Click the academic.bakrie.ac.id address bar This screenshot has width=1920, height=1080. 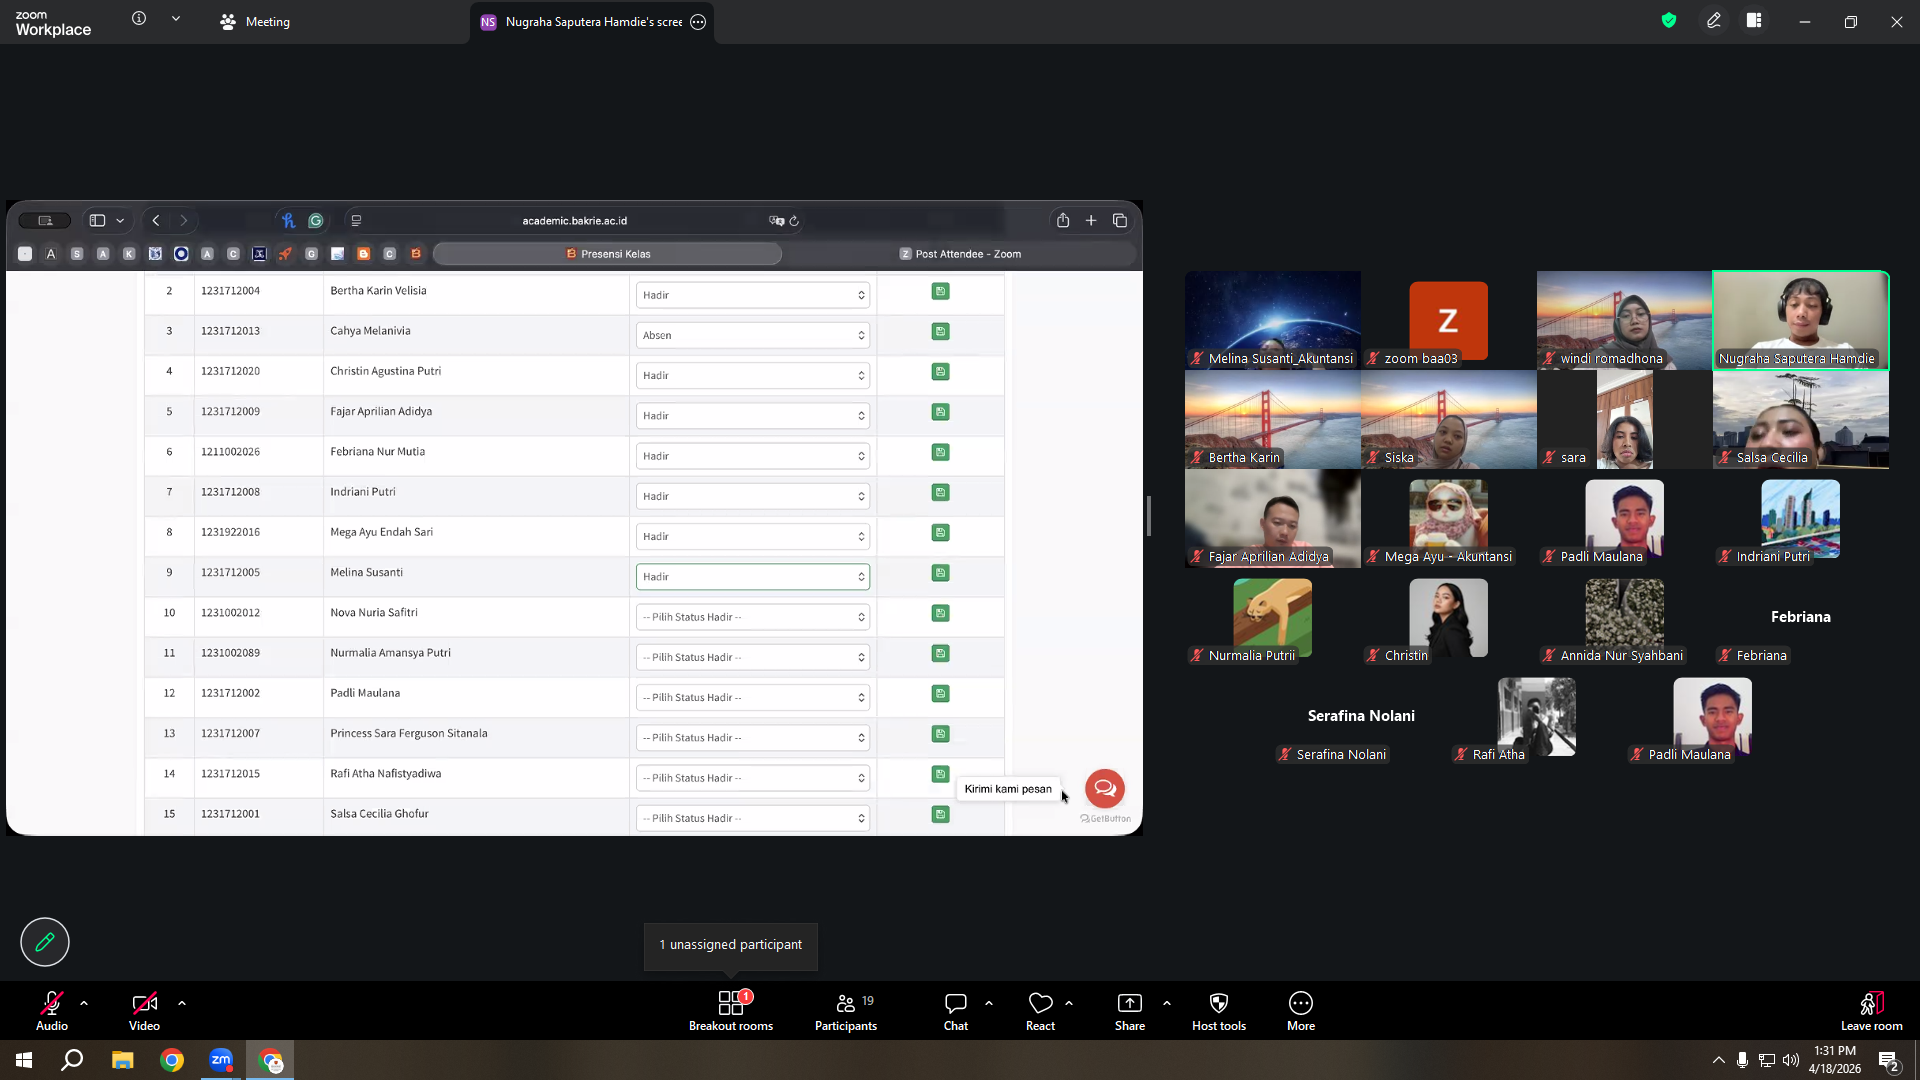(x=575, y=221)
